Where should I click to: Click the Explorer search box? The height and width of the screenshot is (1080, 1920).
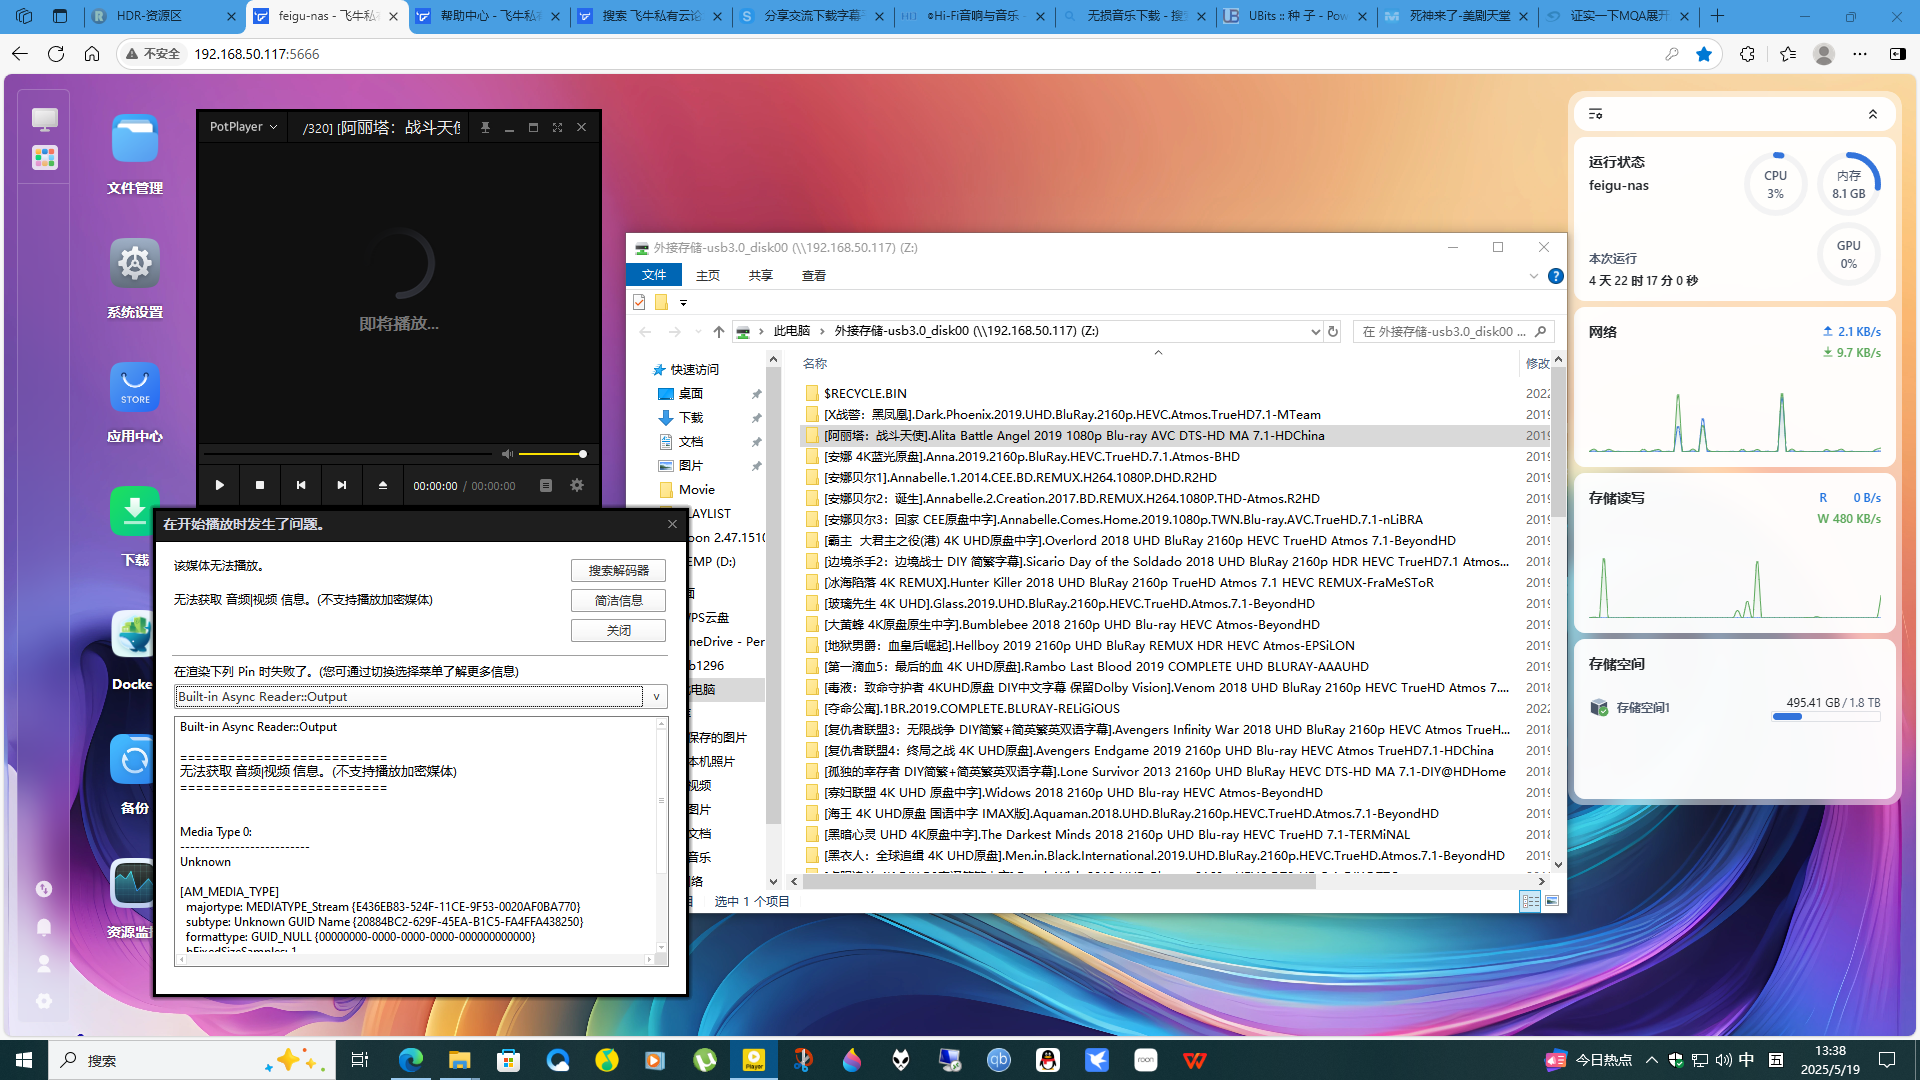(1454, 332)
